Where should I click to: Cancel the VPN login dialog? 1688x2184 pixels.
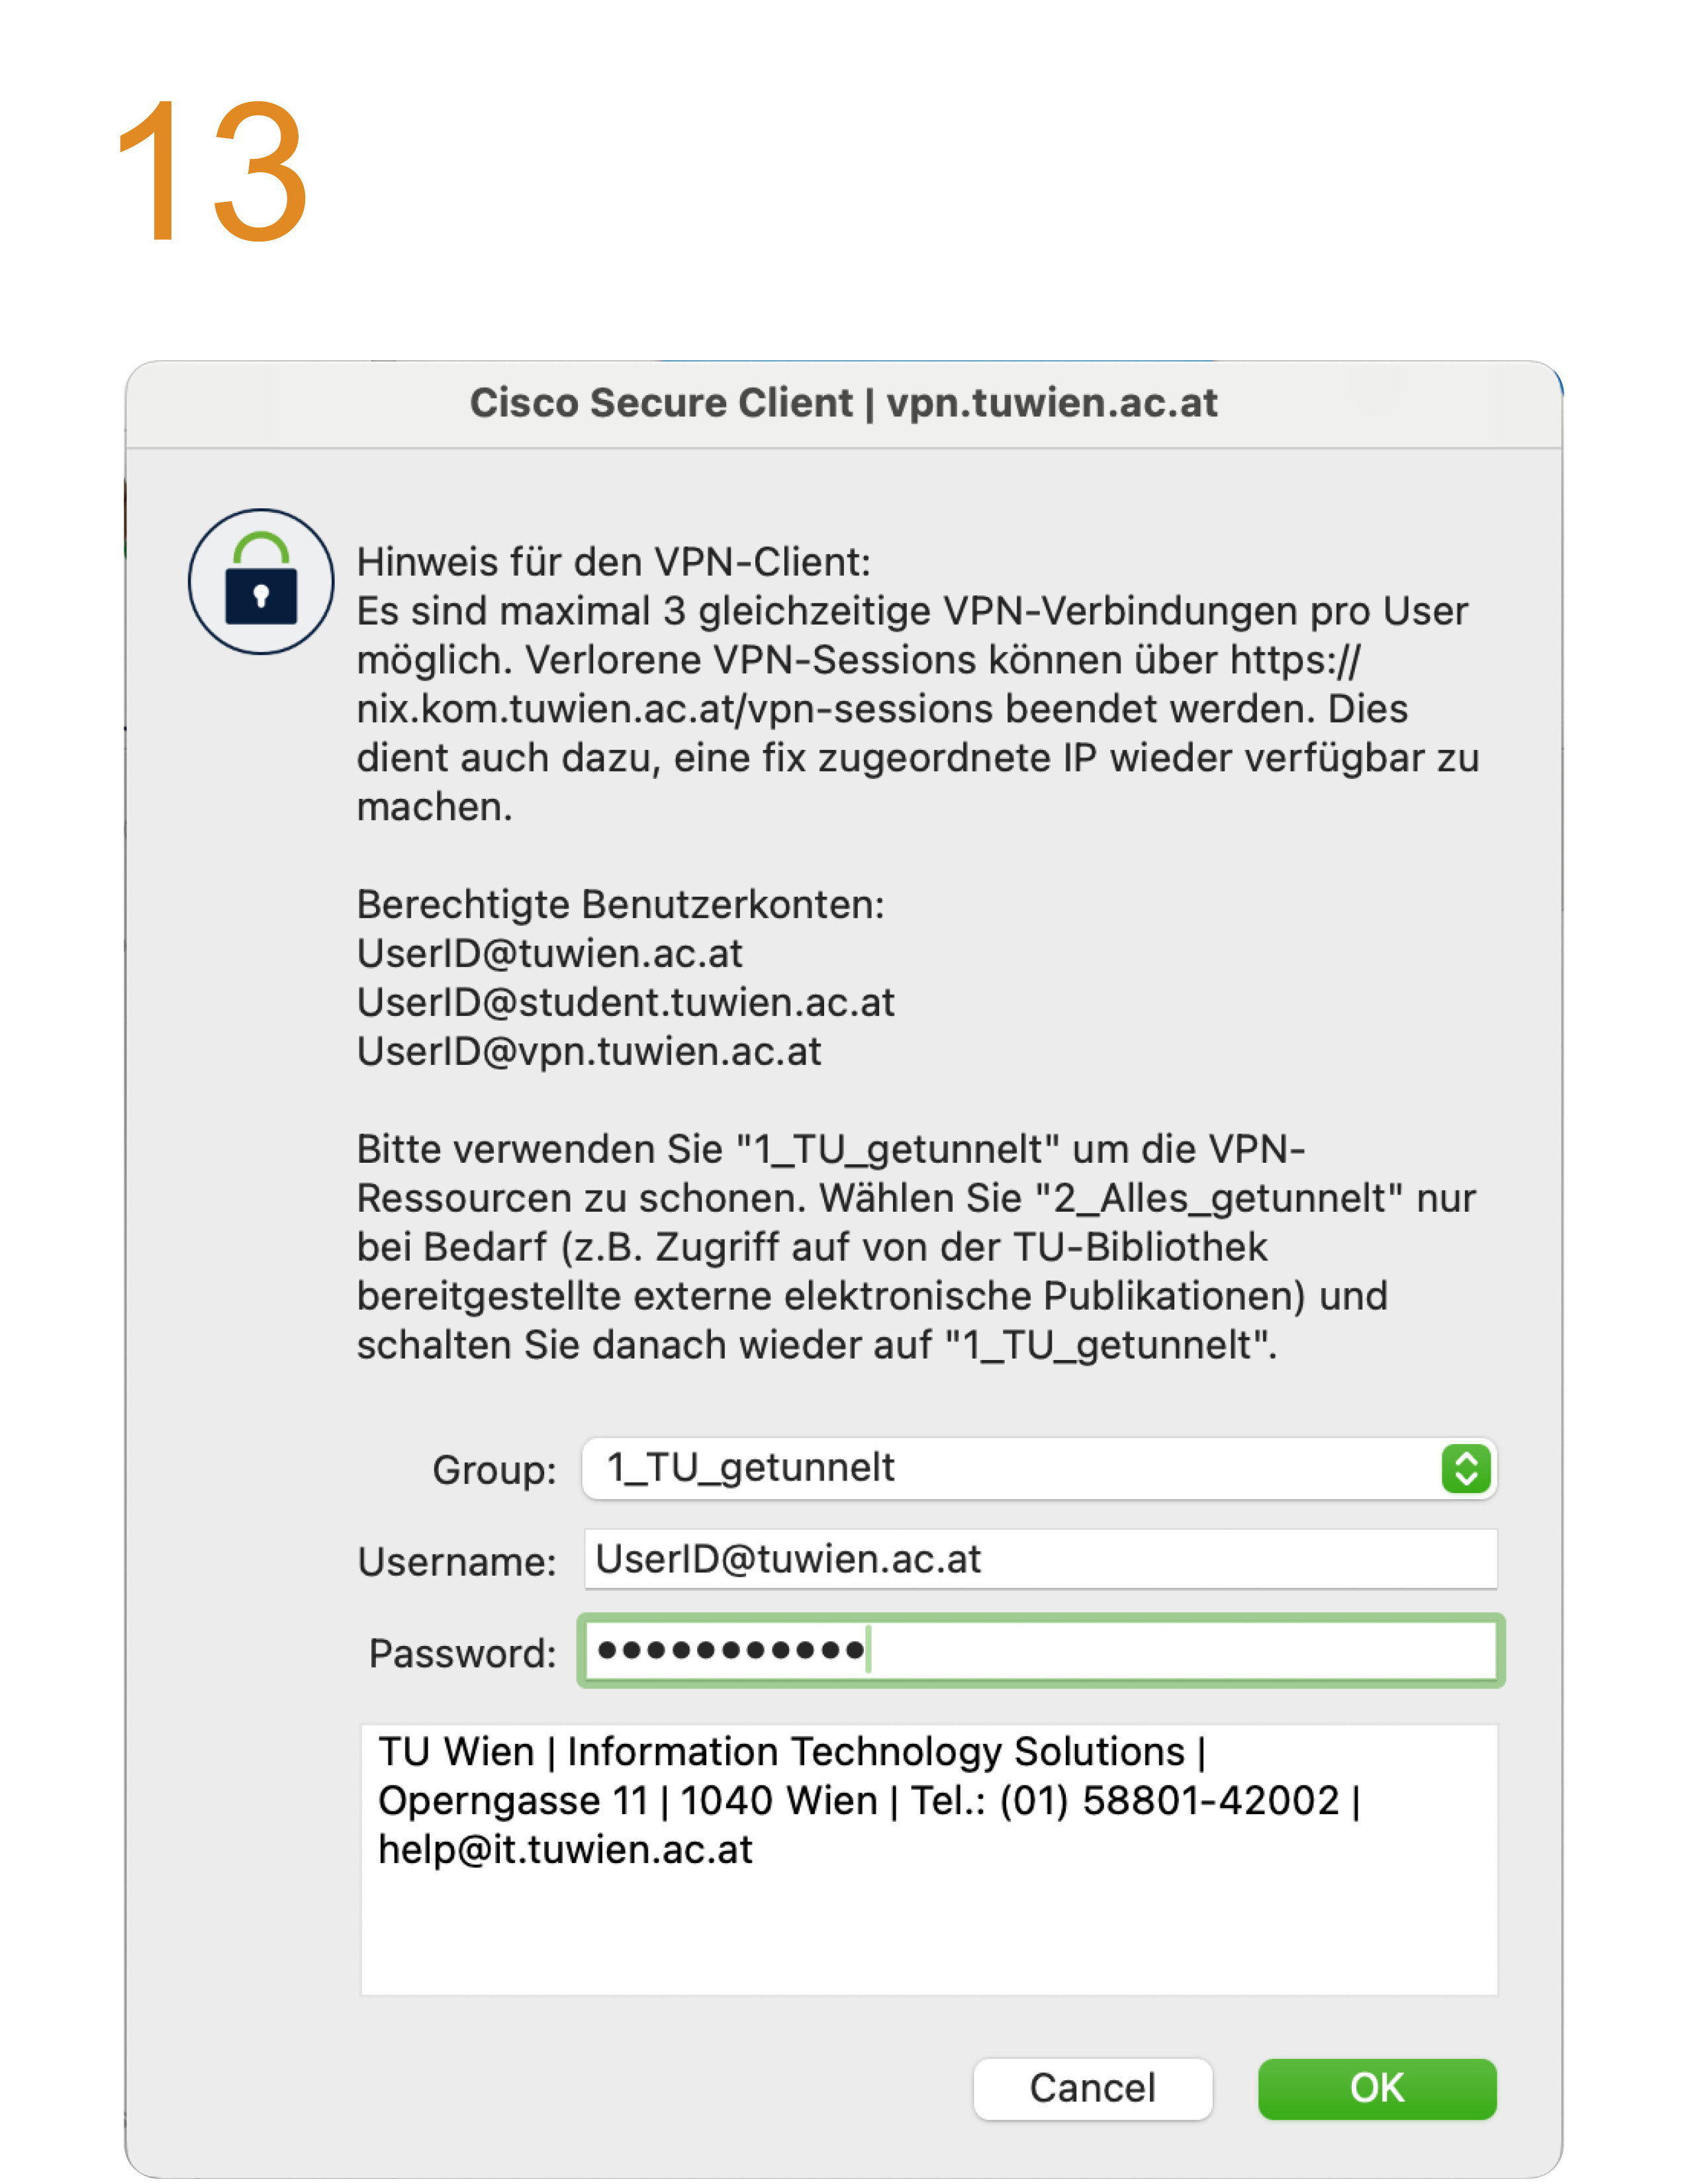tap(1092, 2089)
